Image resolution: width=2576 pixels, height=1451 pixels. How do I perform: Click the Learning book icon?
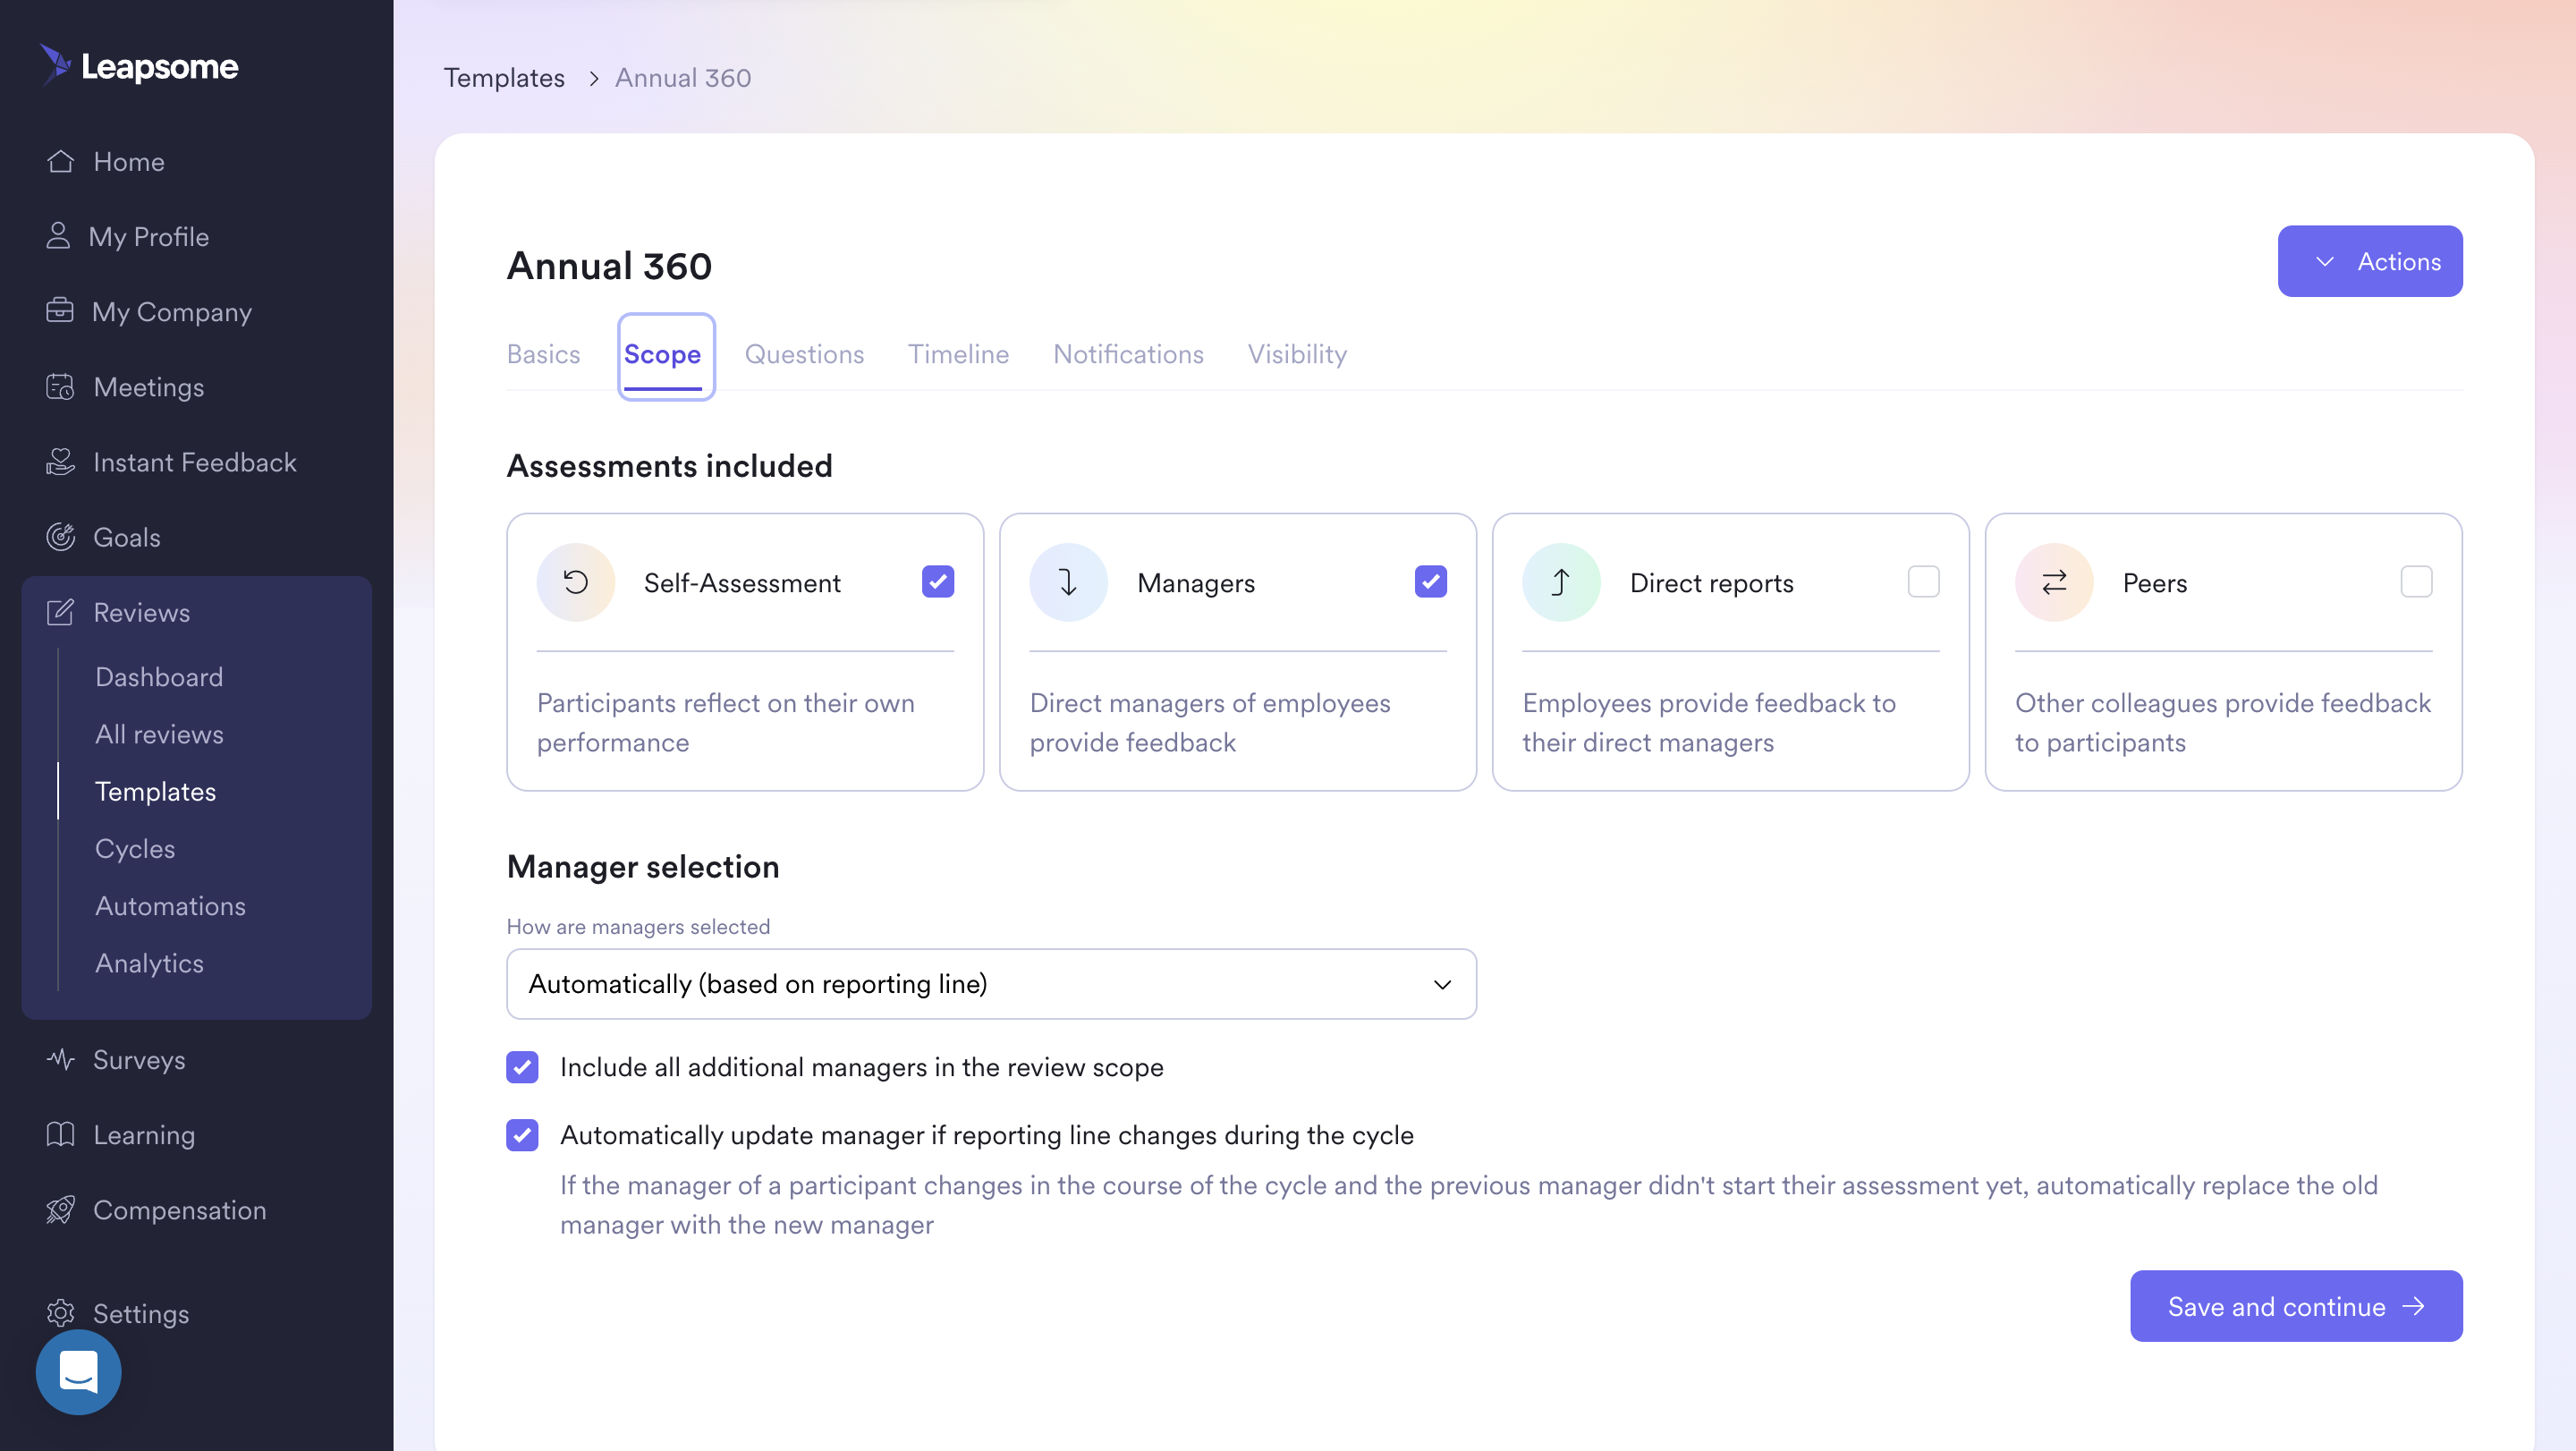60,1134
